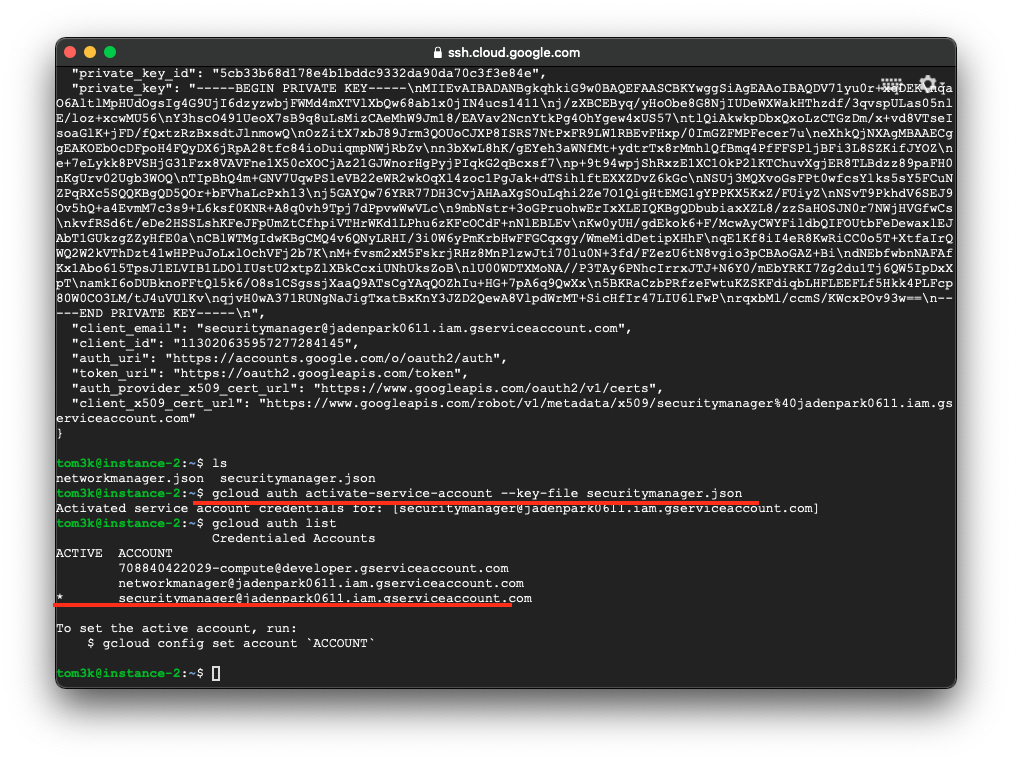
Task: Click the terminal cursor at the last prompt
Action: (216, 674)
